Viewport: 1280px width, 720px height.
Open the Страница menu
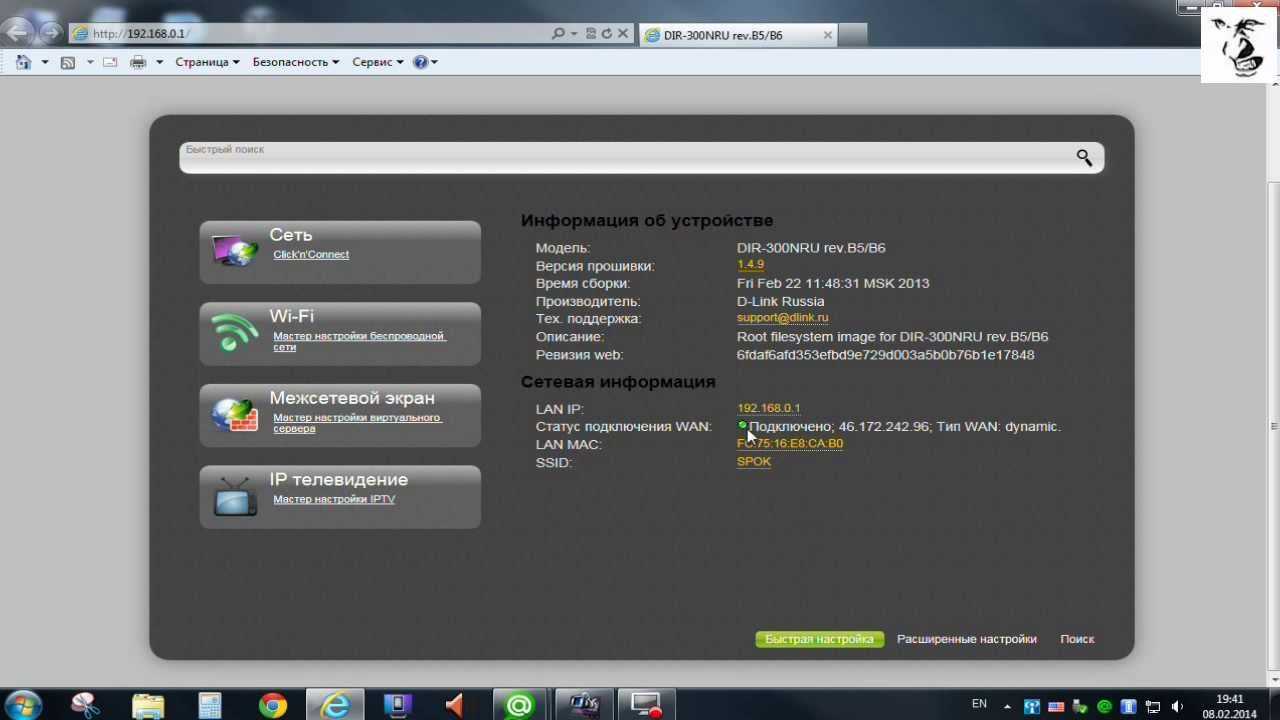pyautogui.click(x=207, y=62)
